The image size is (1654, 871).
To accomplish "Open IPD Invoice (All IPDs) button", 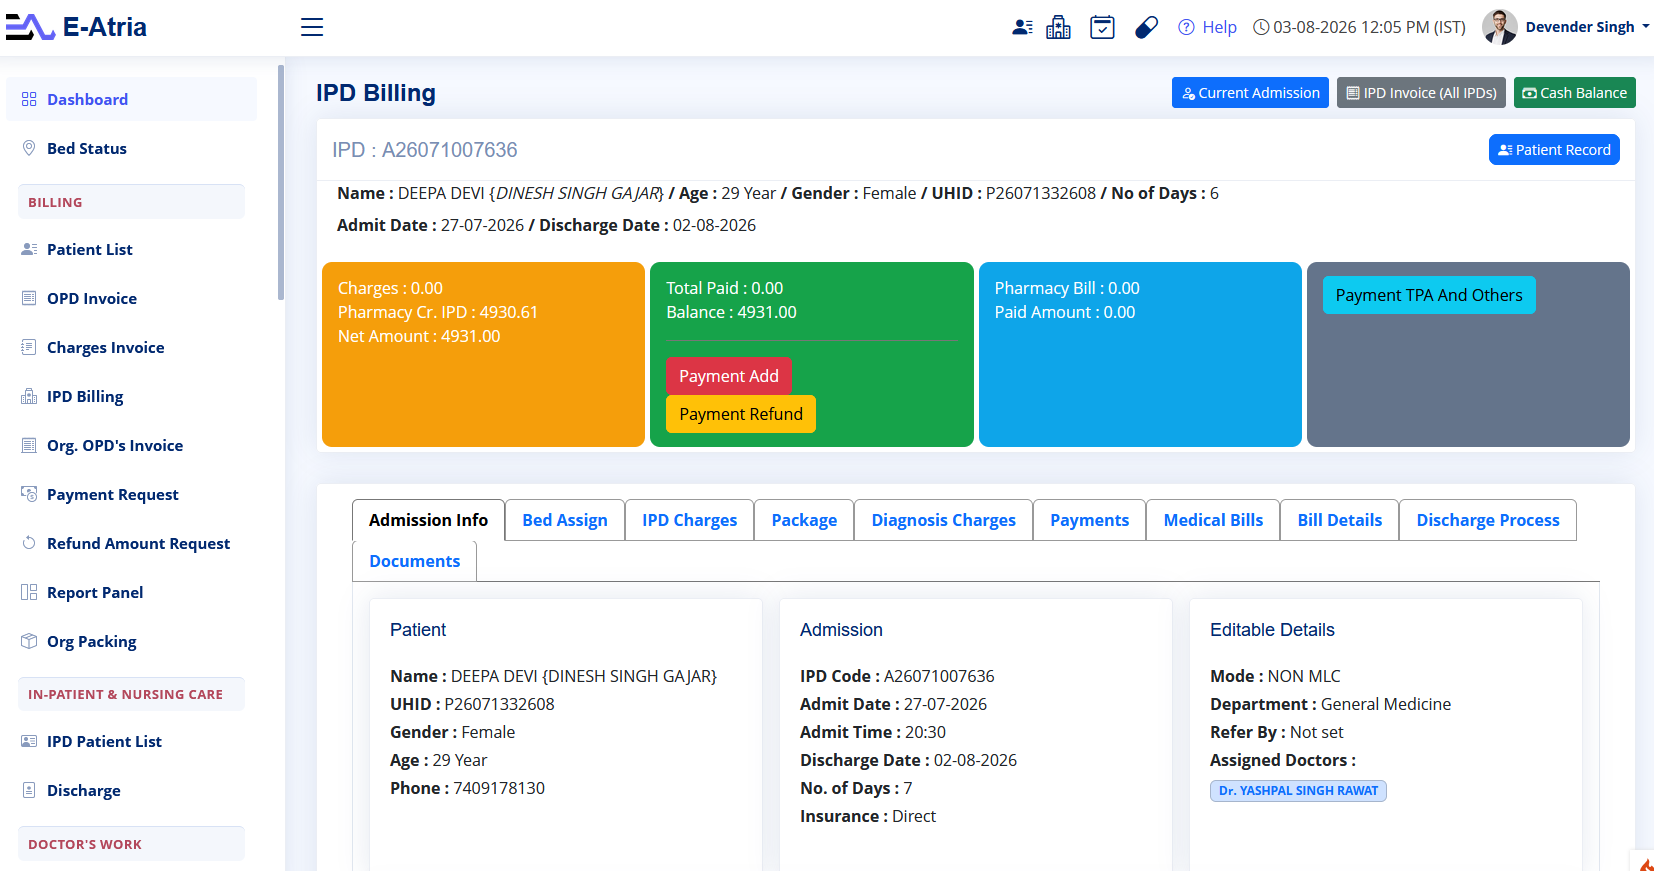I will click(1421, 93).
